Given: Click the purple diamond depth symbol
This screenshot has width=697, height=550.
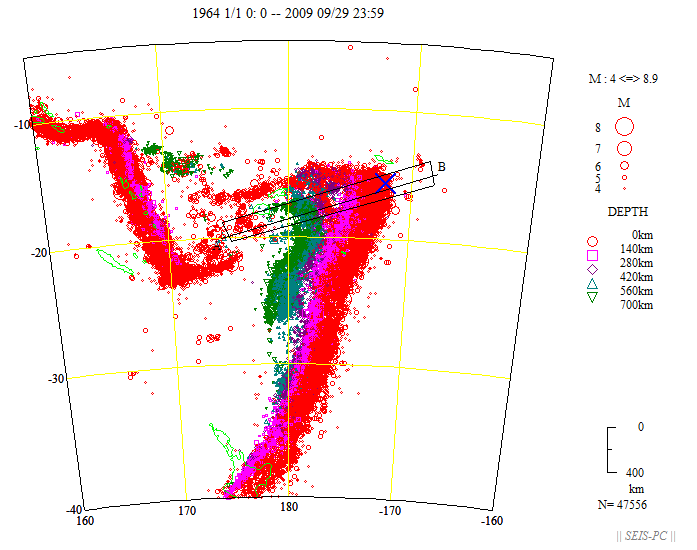Looking at the screenshot, I should pyautogui.click(x=592, y=268).
